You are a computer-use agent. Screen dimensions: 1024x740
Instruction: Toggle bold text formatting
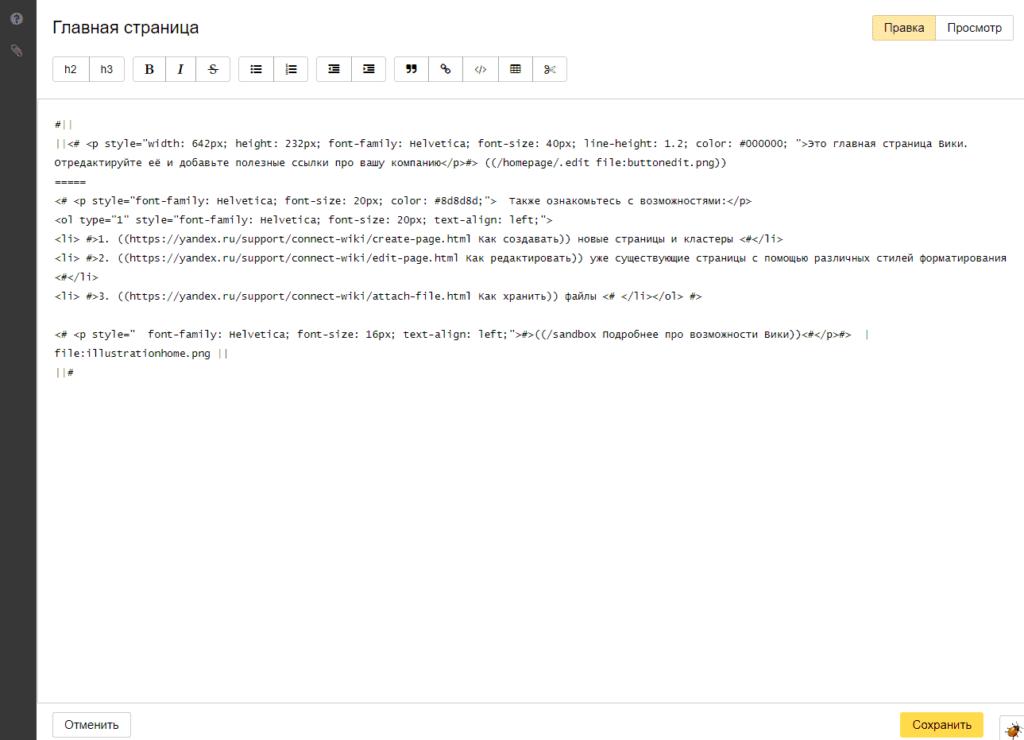tap(150, 69)
